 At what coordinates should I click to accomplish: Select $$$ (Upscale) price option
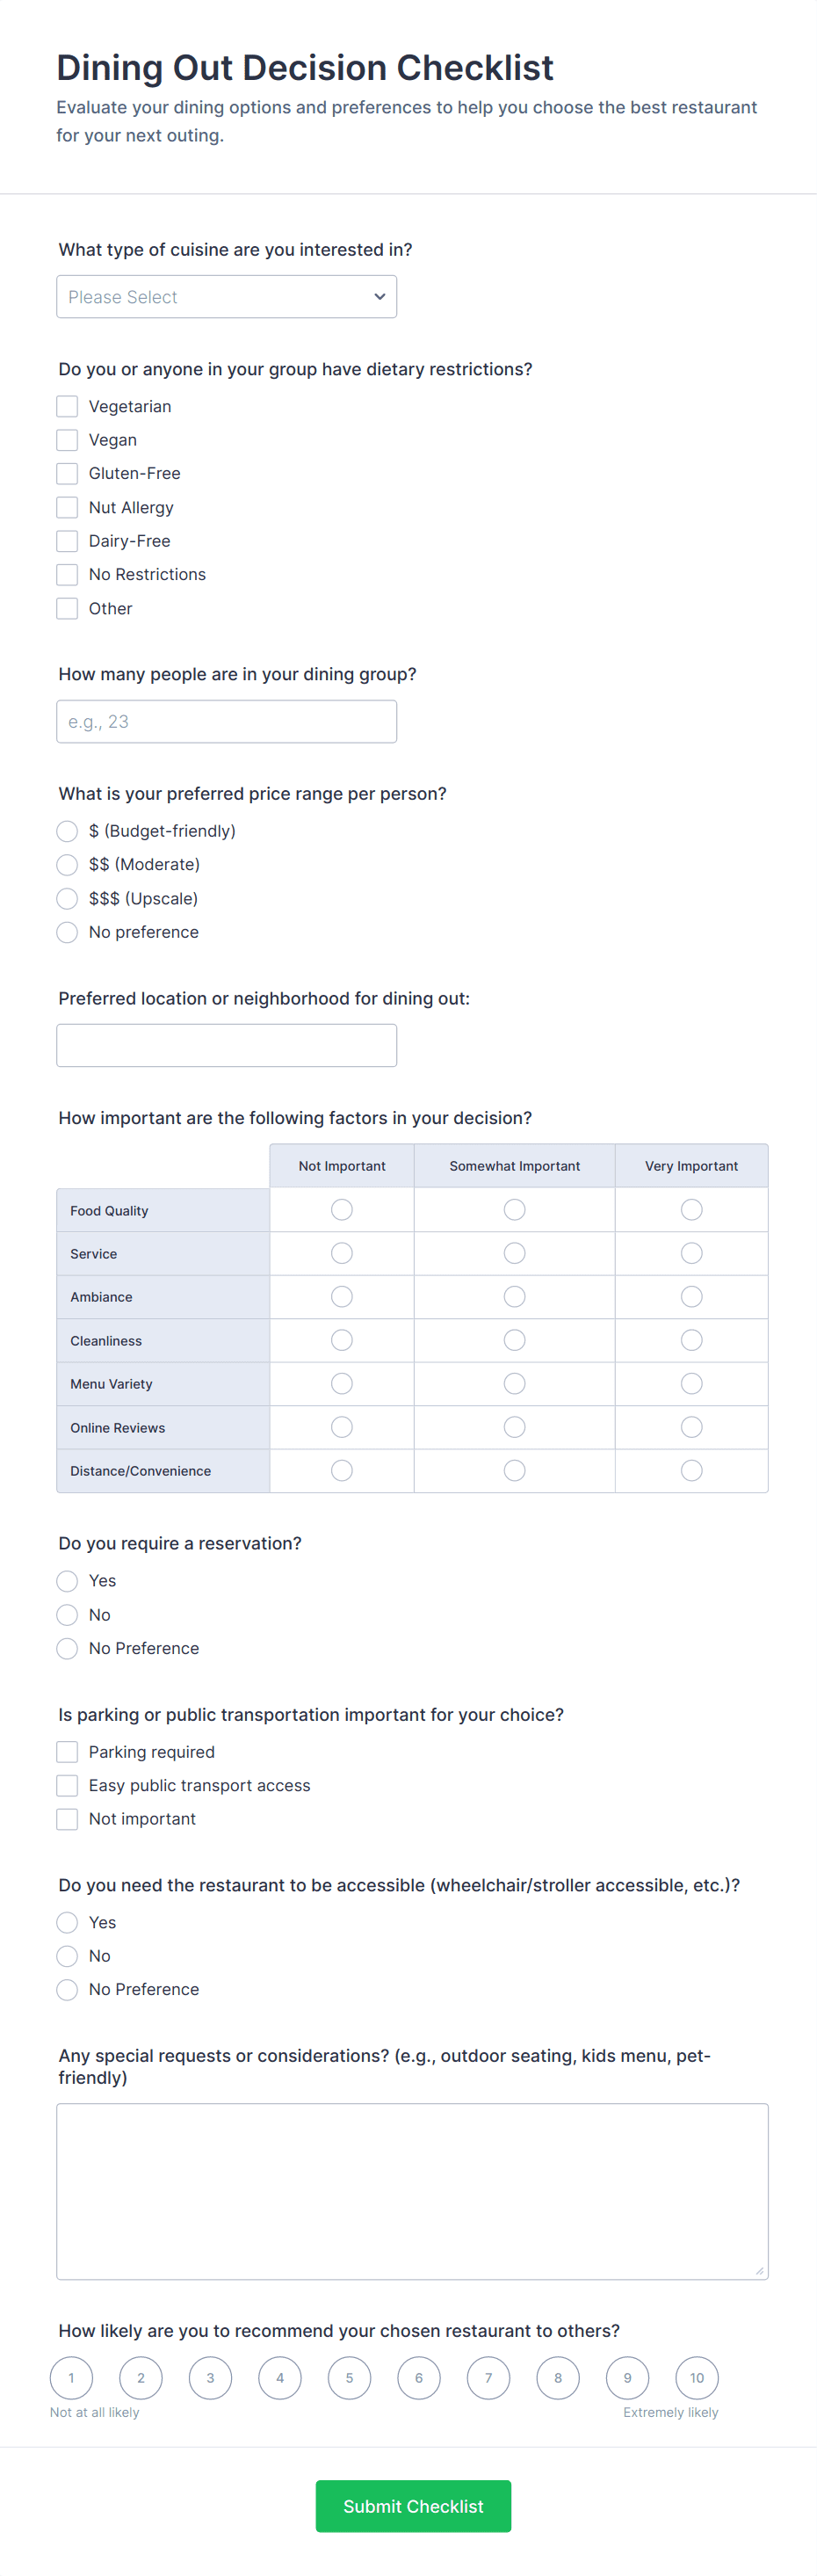click(67, 898)
